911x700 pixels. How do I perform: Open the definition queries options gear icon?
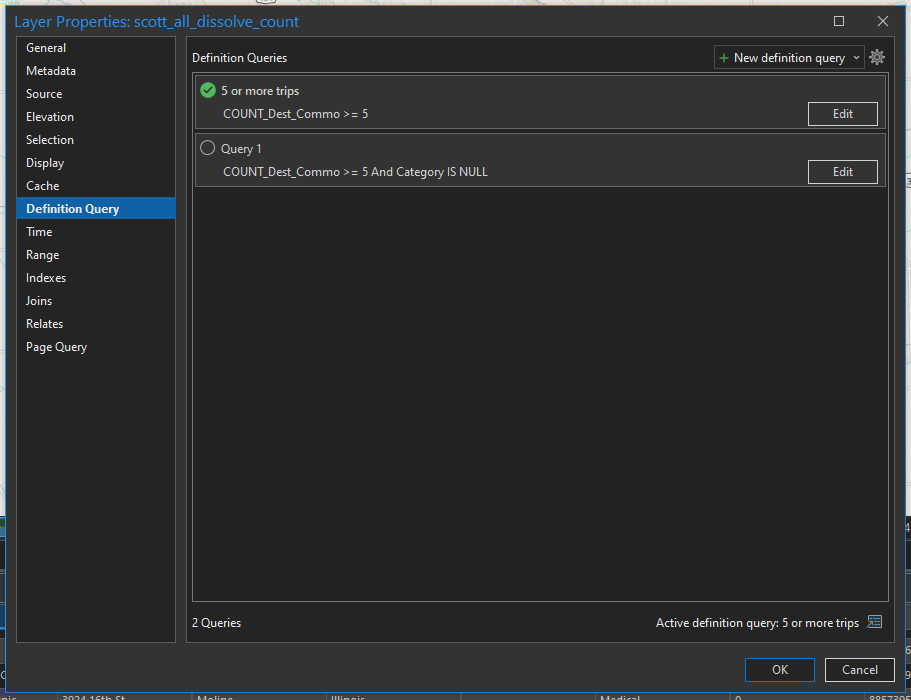coord(877,57)
